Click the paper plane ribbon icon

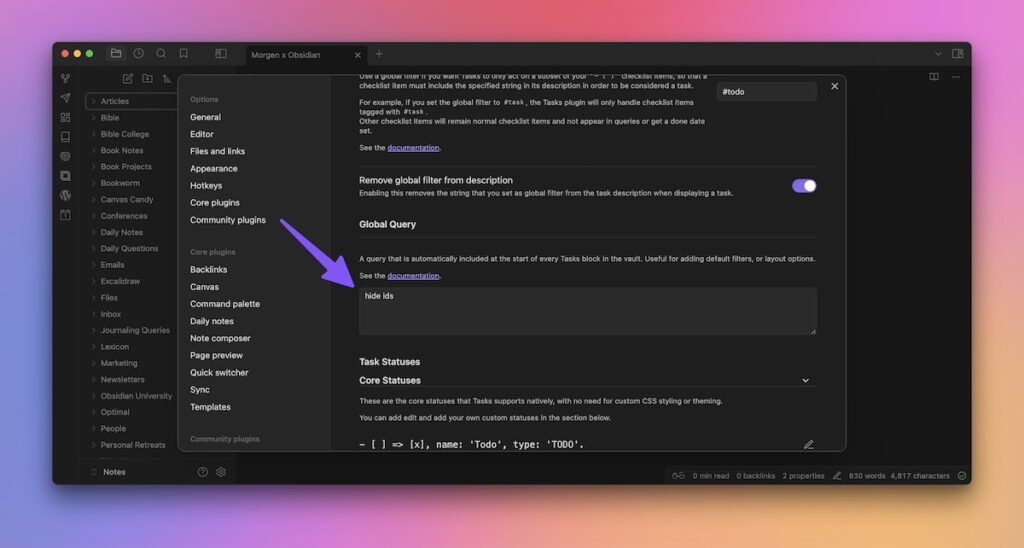point(65,98)
